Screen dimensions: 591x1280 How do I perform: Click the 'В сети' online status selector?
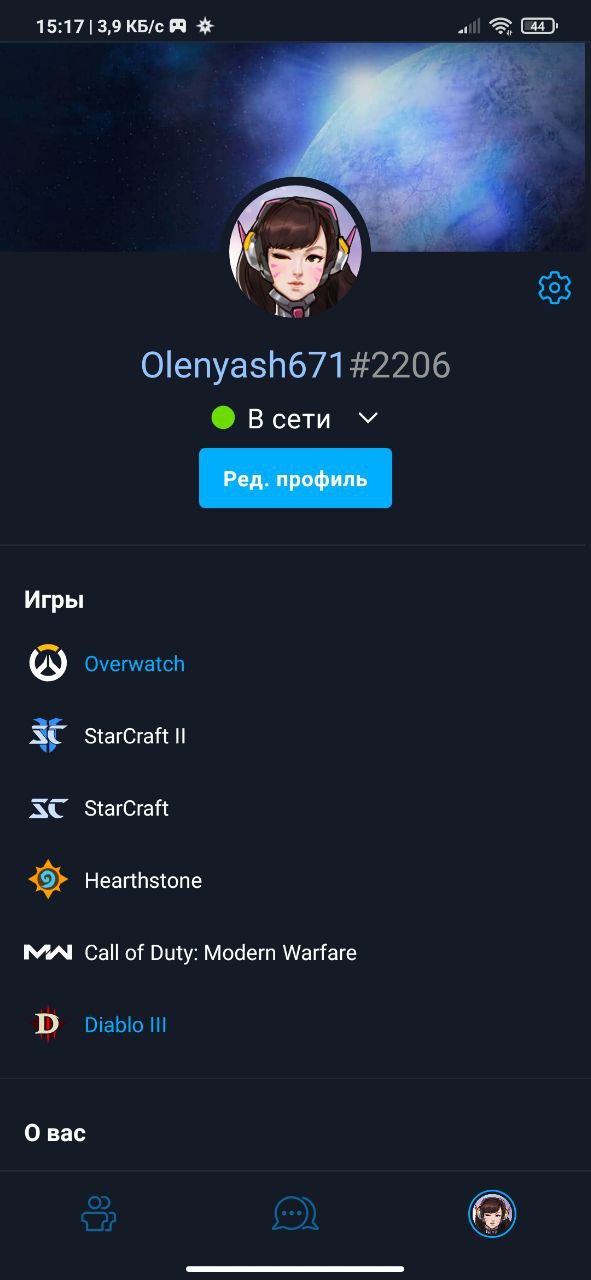[x=295, y=418]
